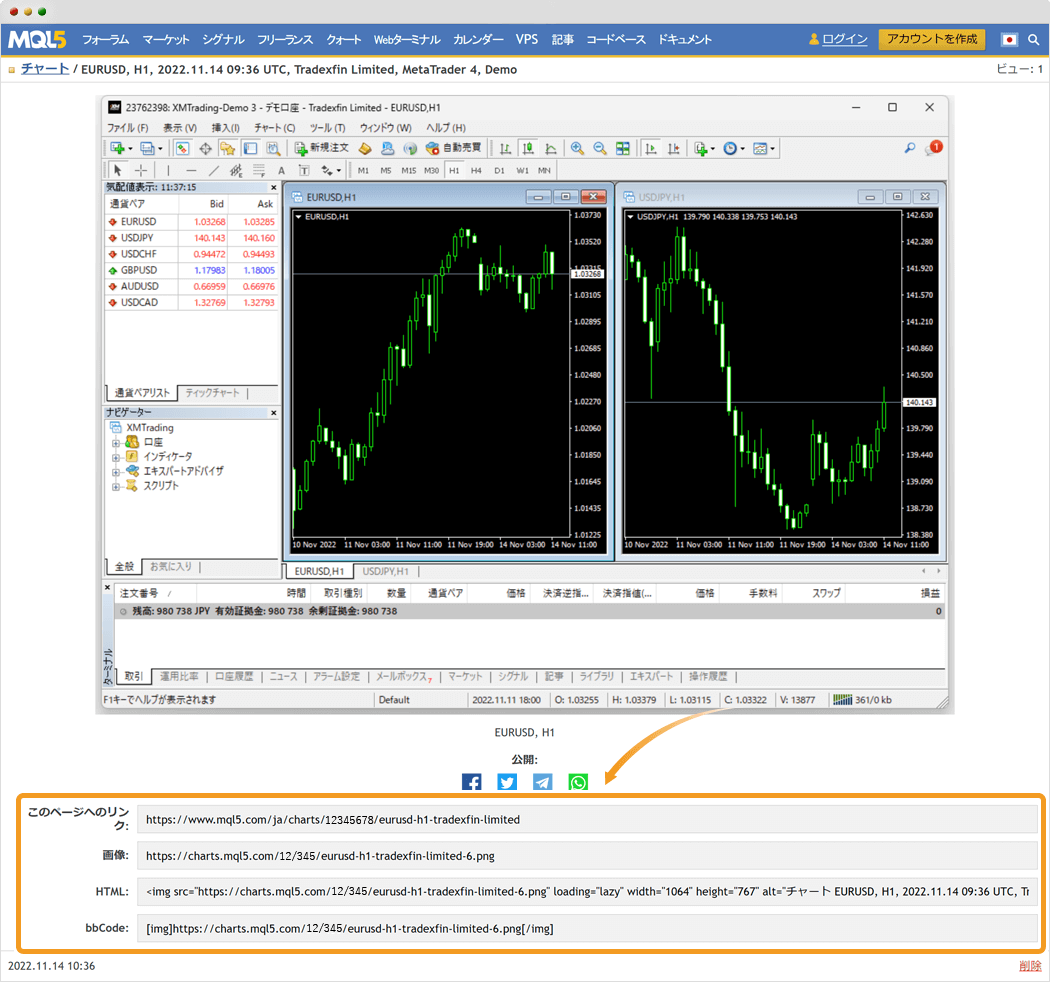Switch timeframe to M15

point(408,170)
